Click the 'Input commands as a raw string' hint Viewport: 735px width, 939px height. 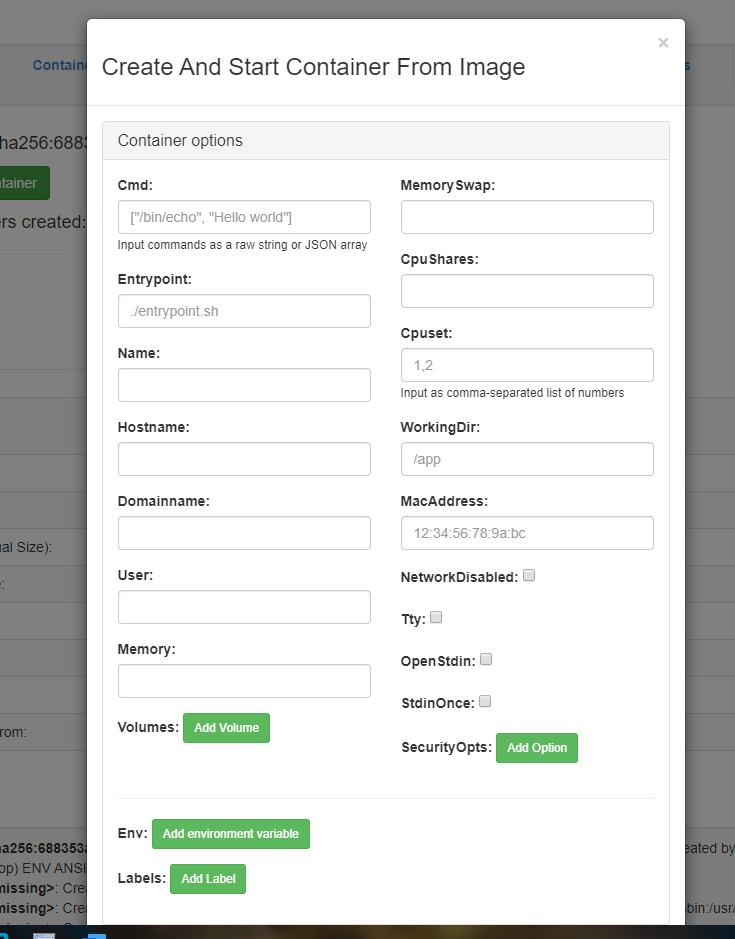pos(242,245)
